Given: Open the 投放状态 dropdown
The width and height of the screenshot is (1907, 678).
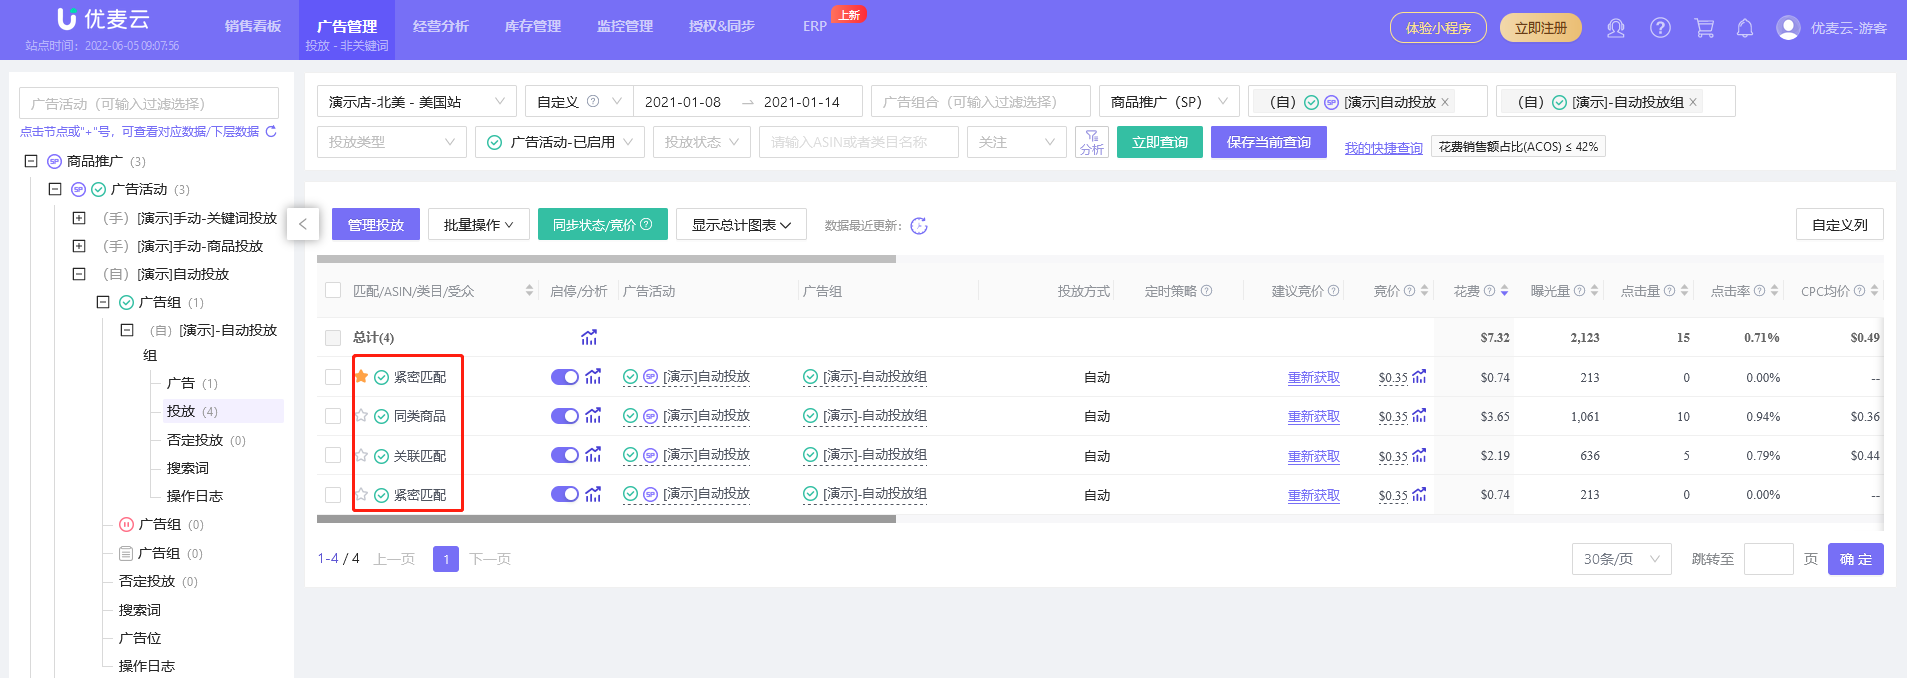Looking at the screenshot, I should [702, 142].
